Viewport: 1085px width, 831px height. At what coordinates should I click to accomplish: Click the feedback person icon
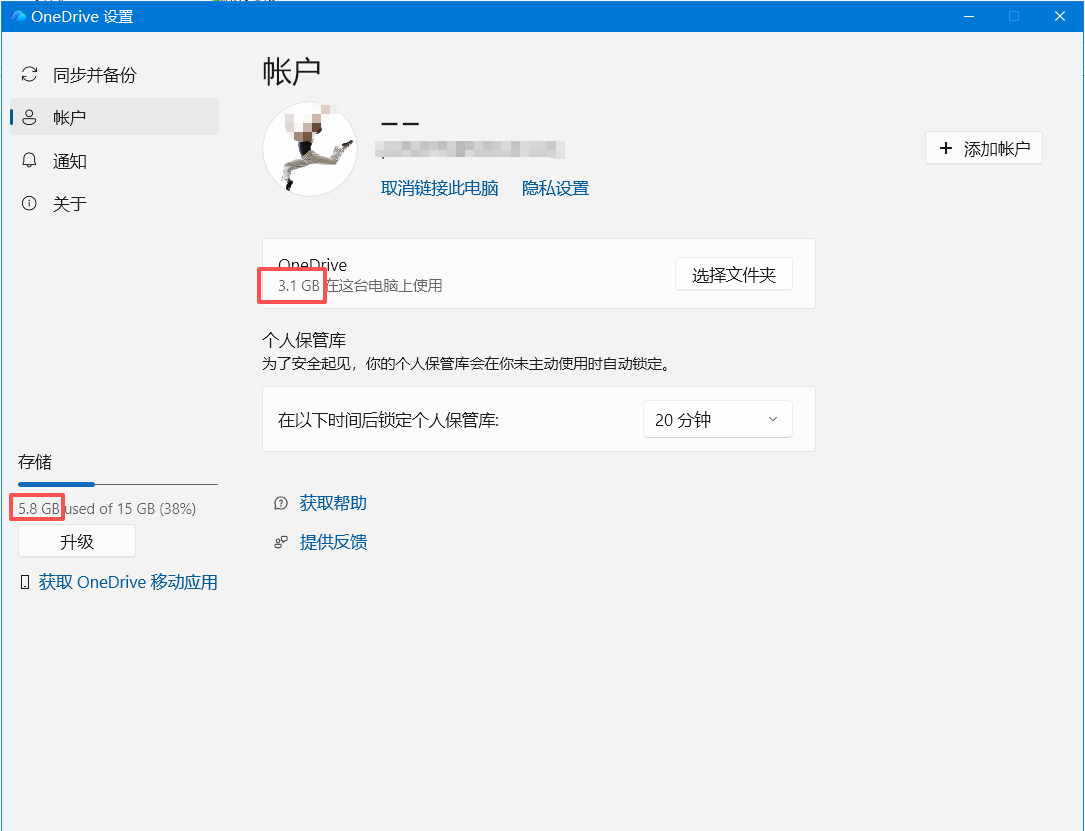pyautogui.click(x=280, y=542)
